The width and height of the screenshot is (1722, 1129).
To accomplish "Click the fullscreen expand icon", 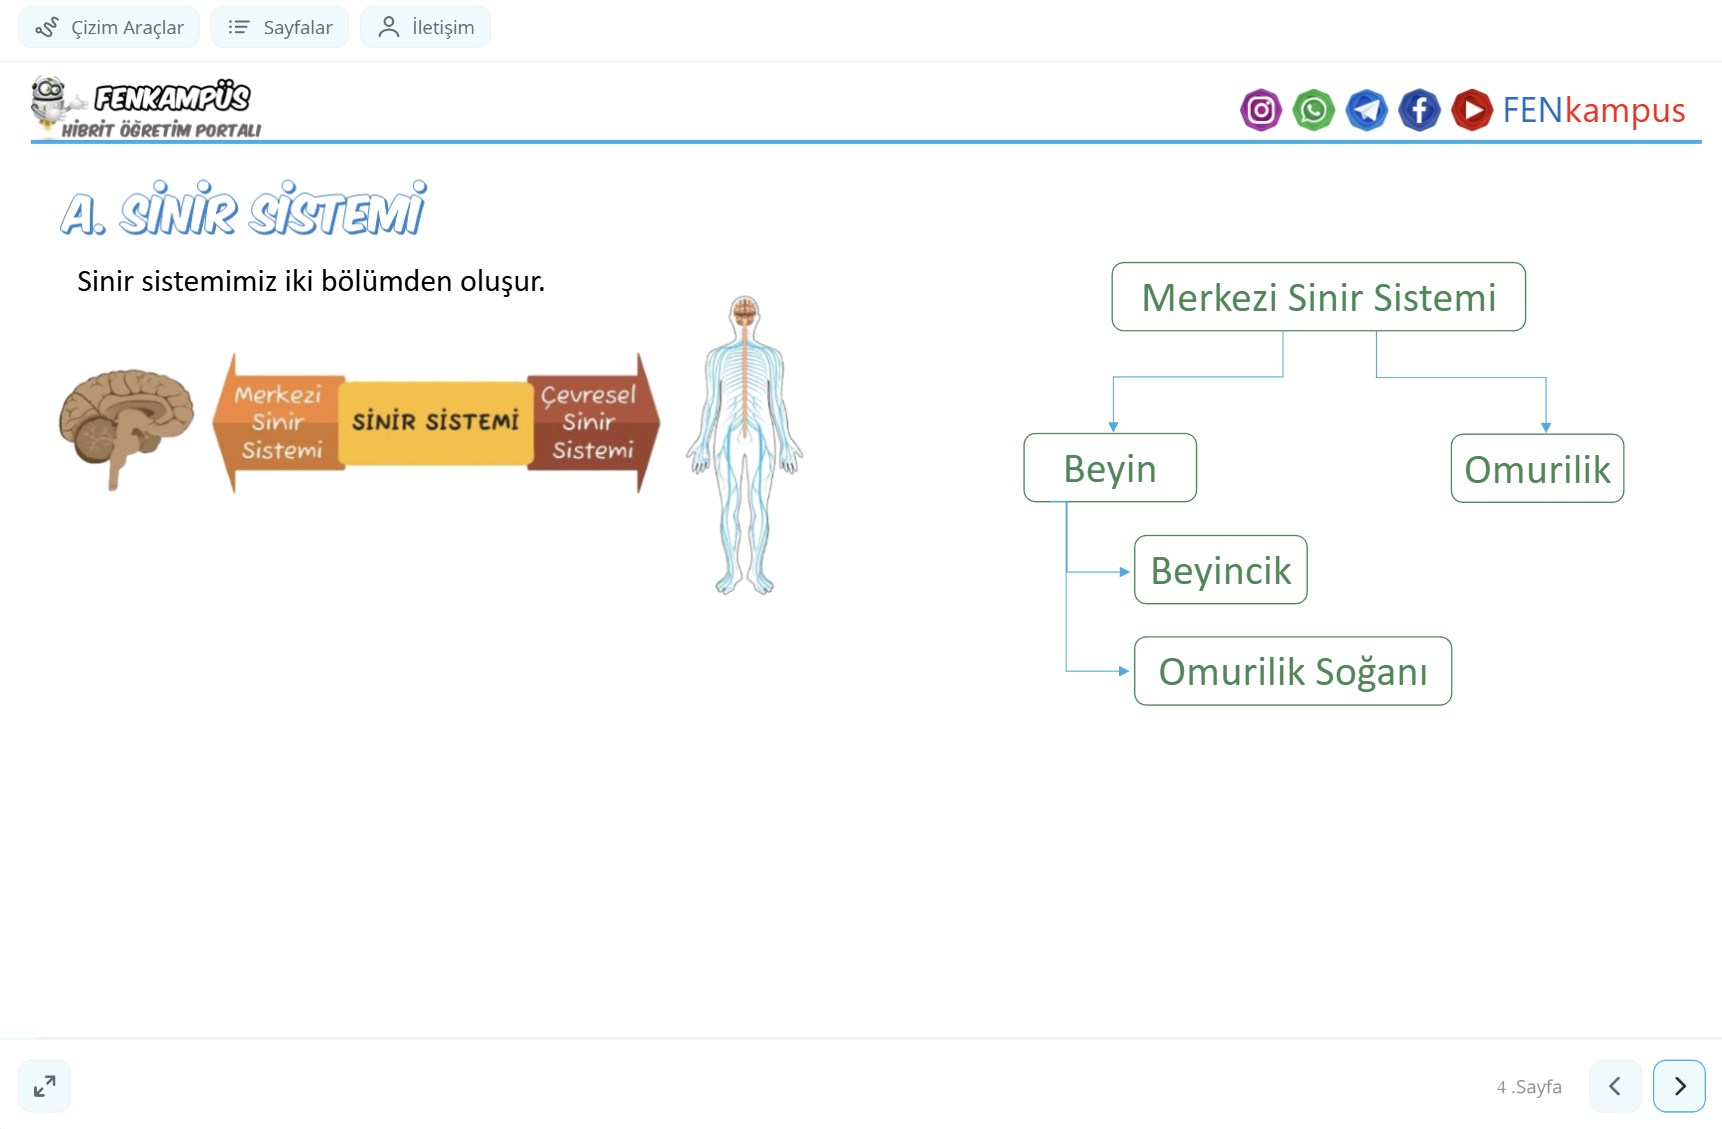I will [45, 1086].
